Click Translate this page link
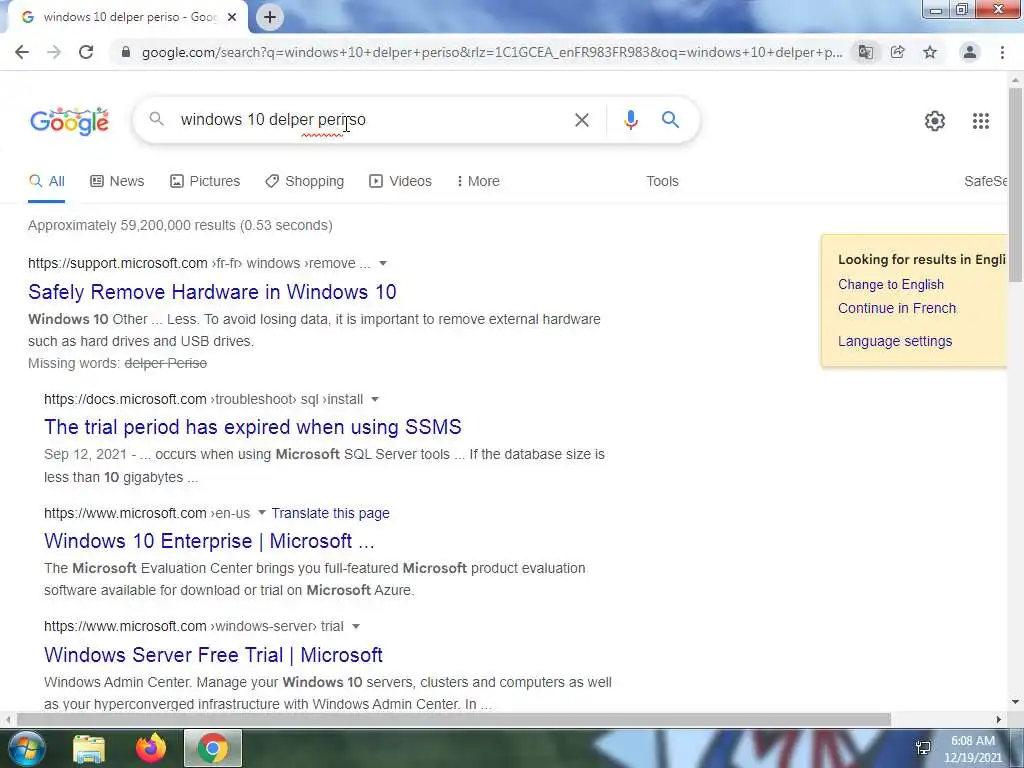The image size is (1024, 768). 330,513
